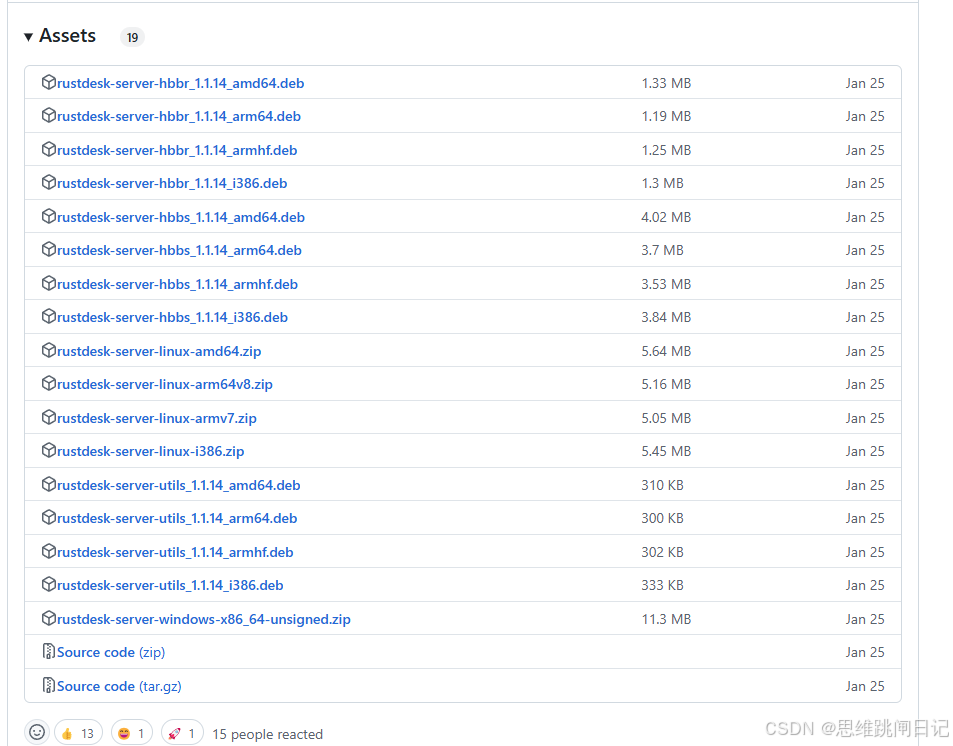Select the 11.3 MB size value

point(666,619)
